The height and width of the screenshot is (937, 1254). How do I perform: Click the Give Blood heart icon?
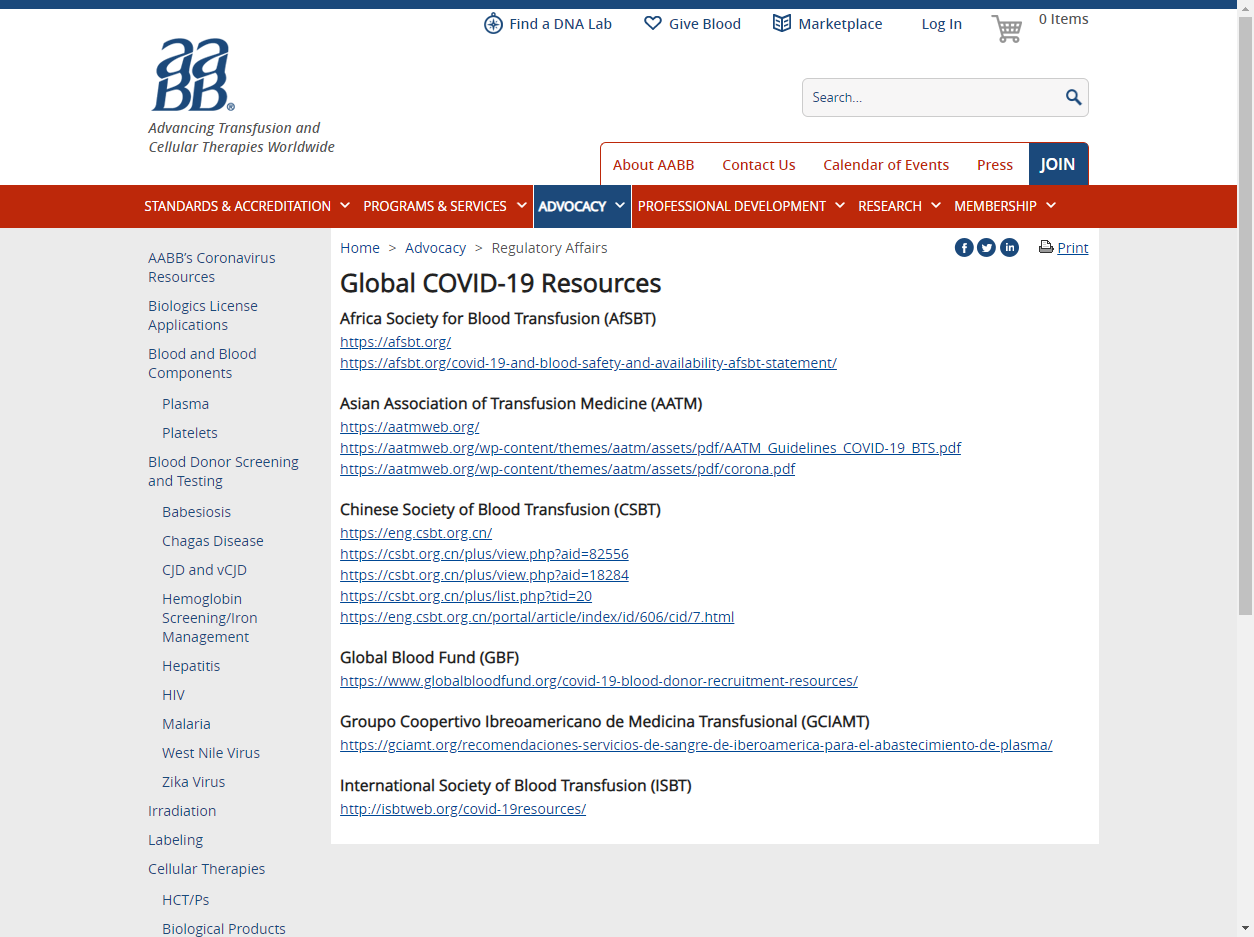point(653,23)
